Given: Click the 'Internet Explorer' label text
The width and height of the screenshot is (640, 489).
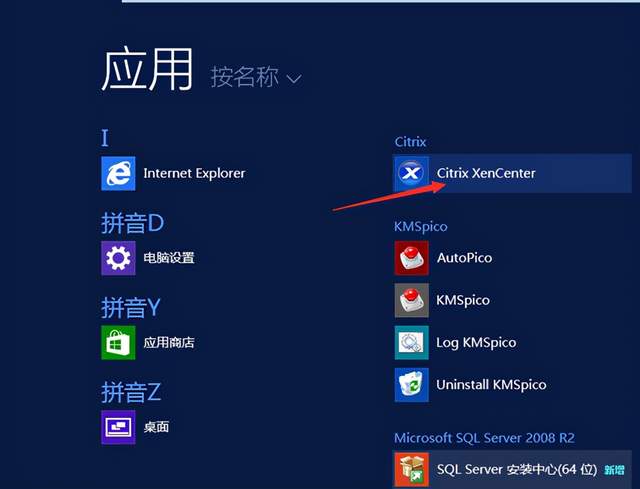Looking at the screenshot, I should pos(194,173).
